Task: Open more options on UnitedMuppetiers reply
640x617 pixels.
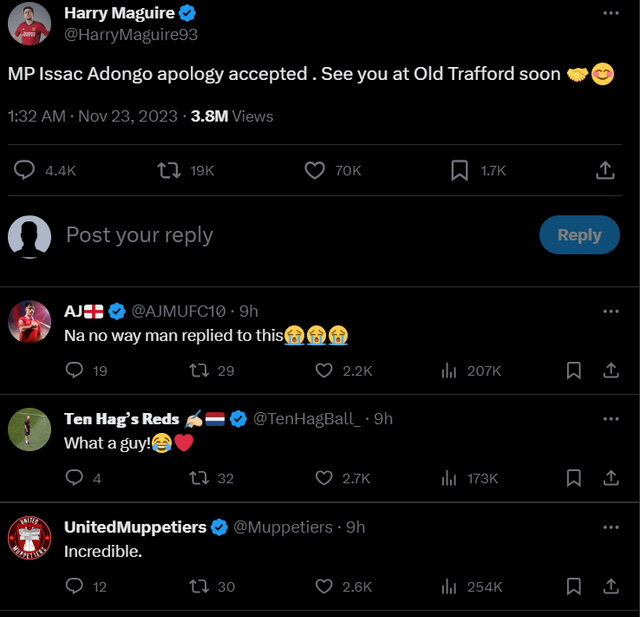Action: pos(611,527)
